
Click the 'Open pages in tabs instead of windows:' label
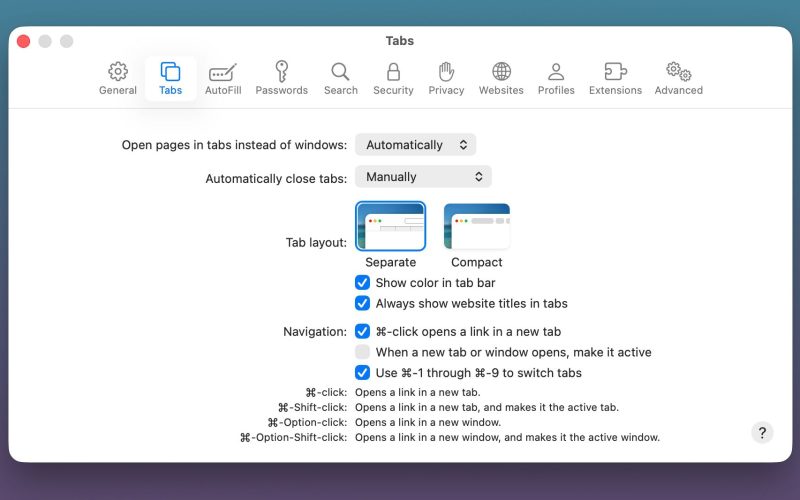[234, 145]
